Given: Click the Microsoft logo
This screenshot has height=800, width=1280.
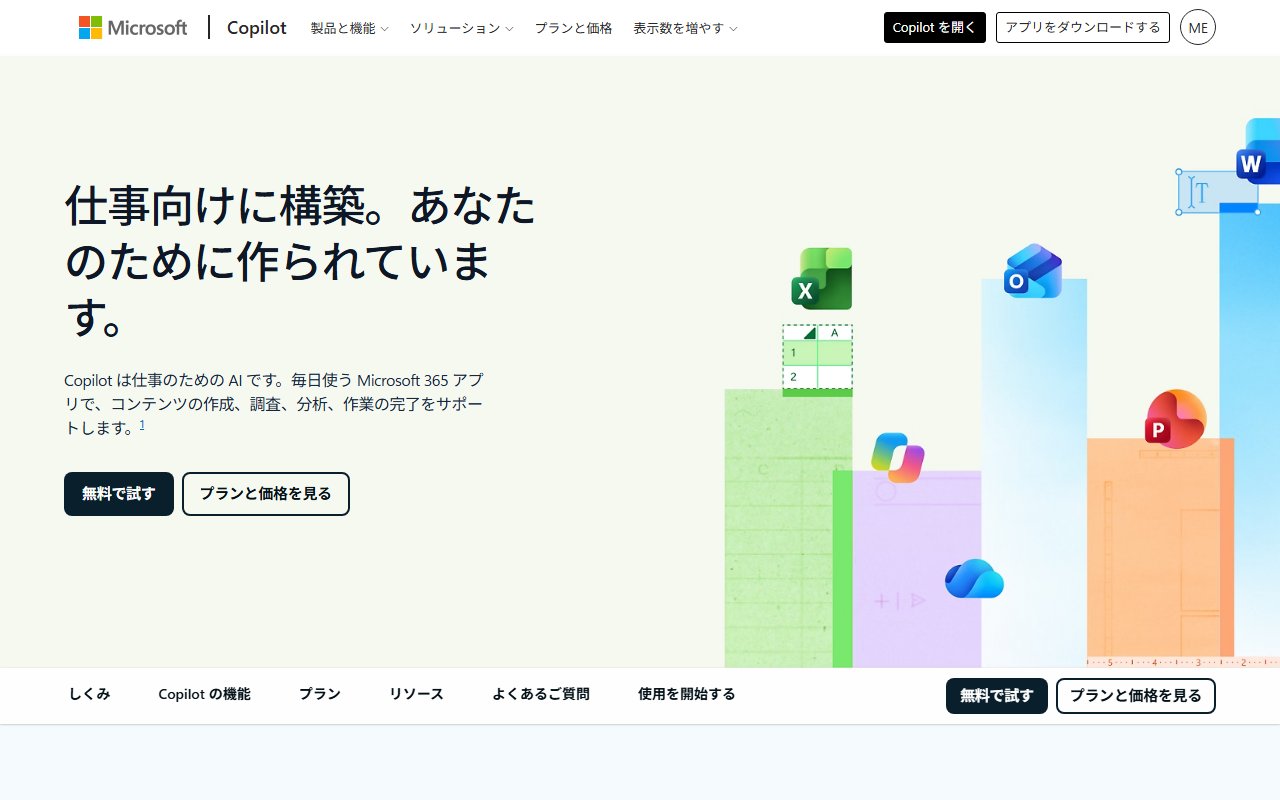Looking at the screenshot, I should coord(133,28).
